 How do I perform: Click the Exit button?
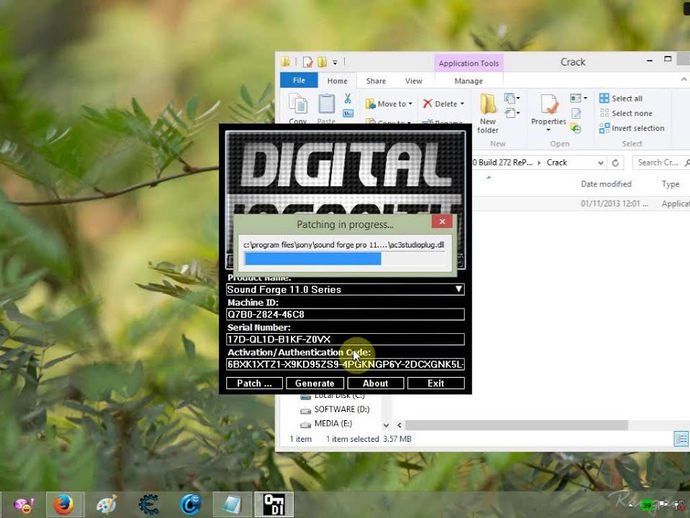tap(435, 383)
